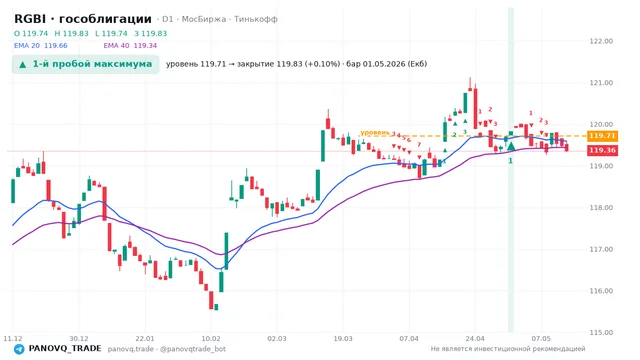The height and width of the screenshot is (360, 640).
Task: Click the '11.12' date axis label
Action: point(13,339)
